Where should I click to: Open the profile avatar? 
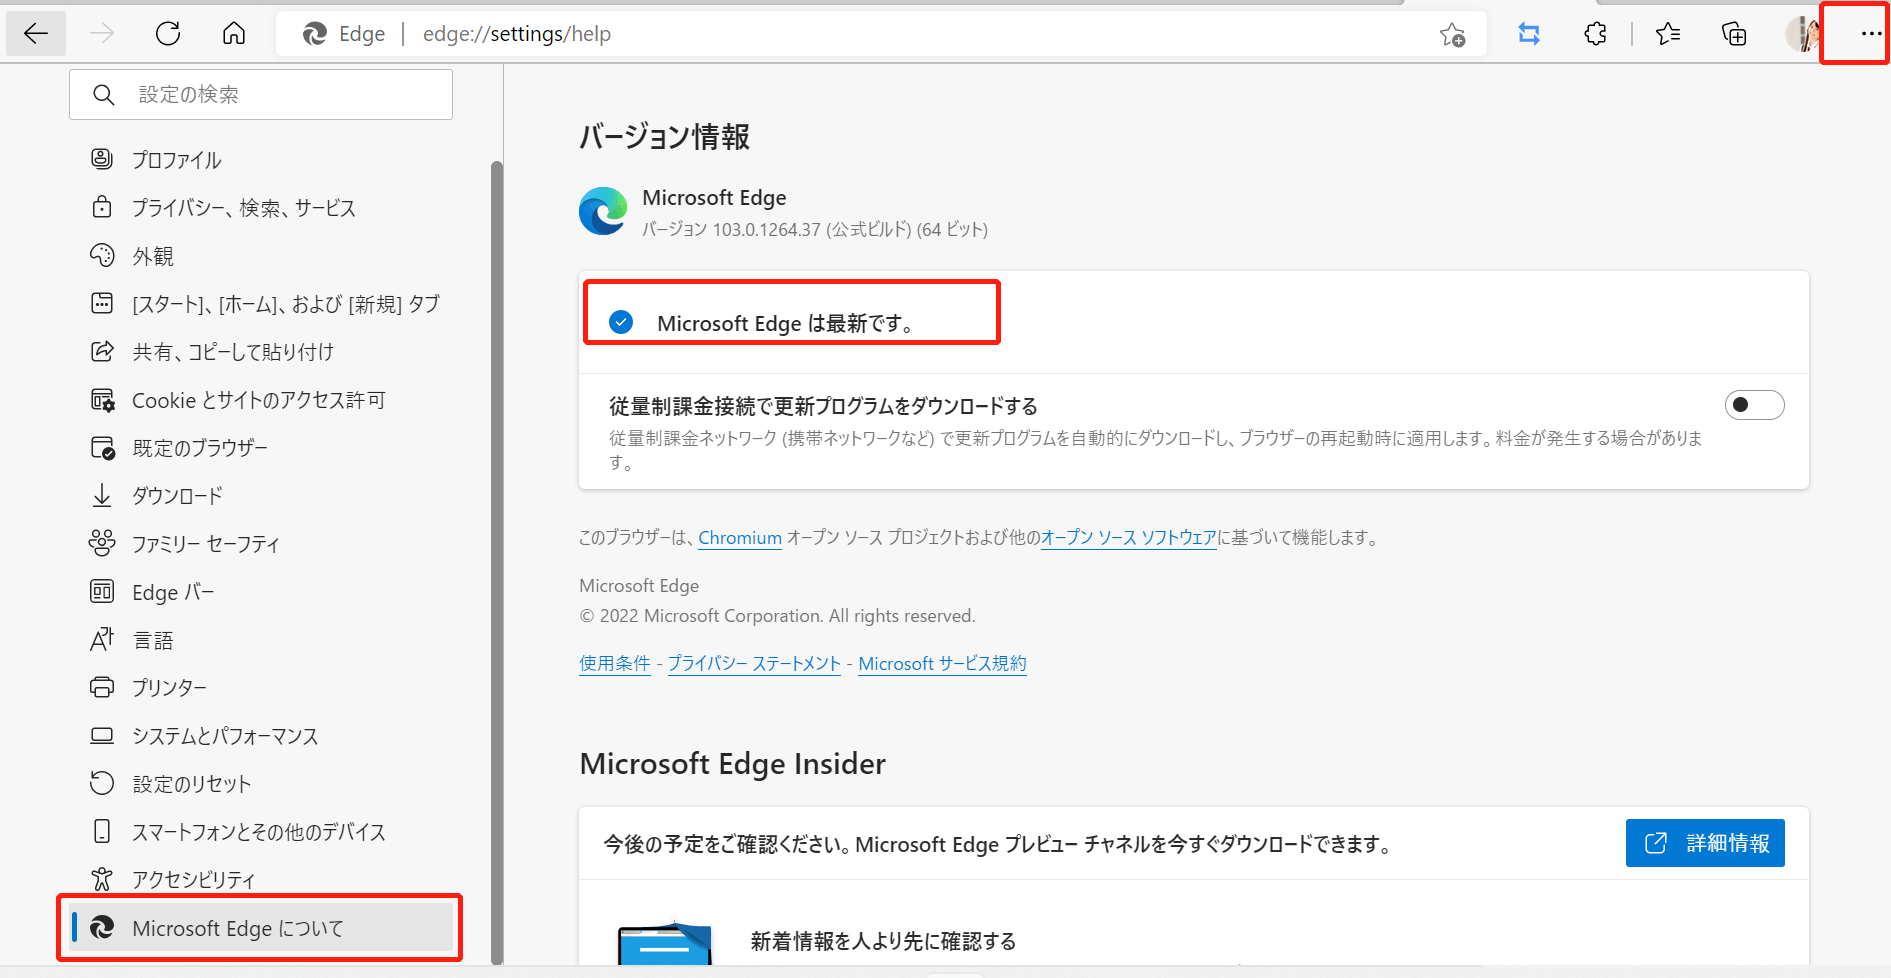(x=1802, y=34)
